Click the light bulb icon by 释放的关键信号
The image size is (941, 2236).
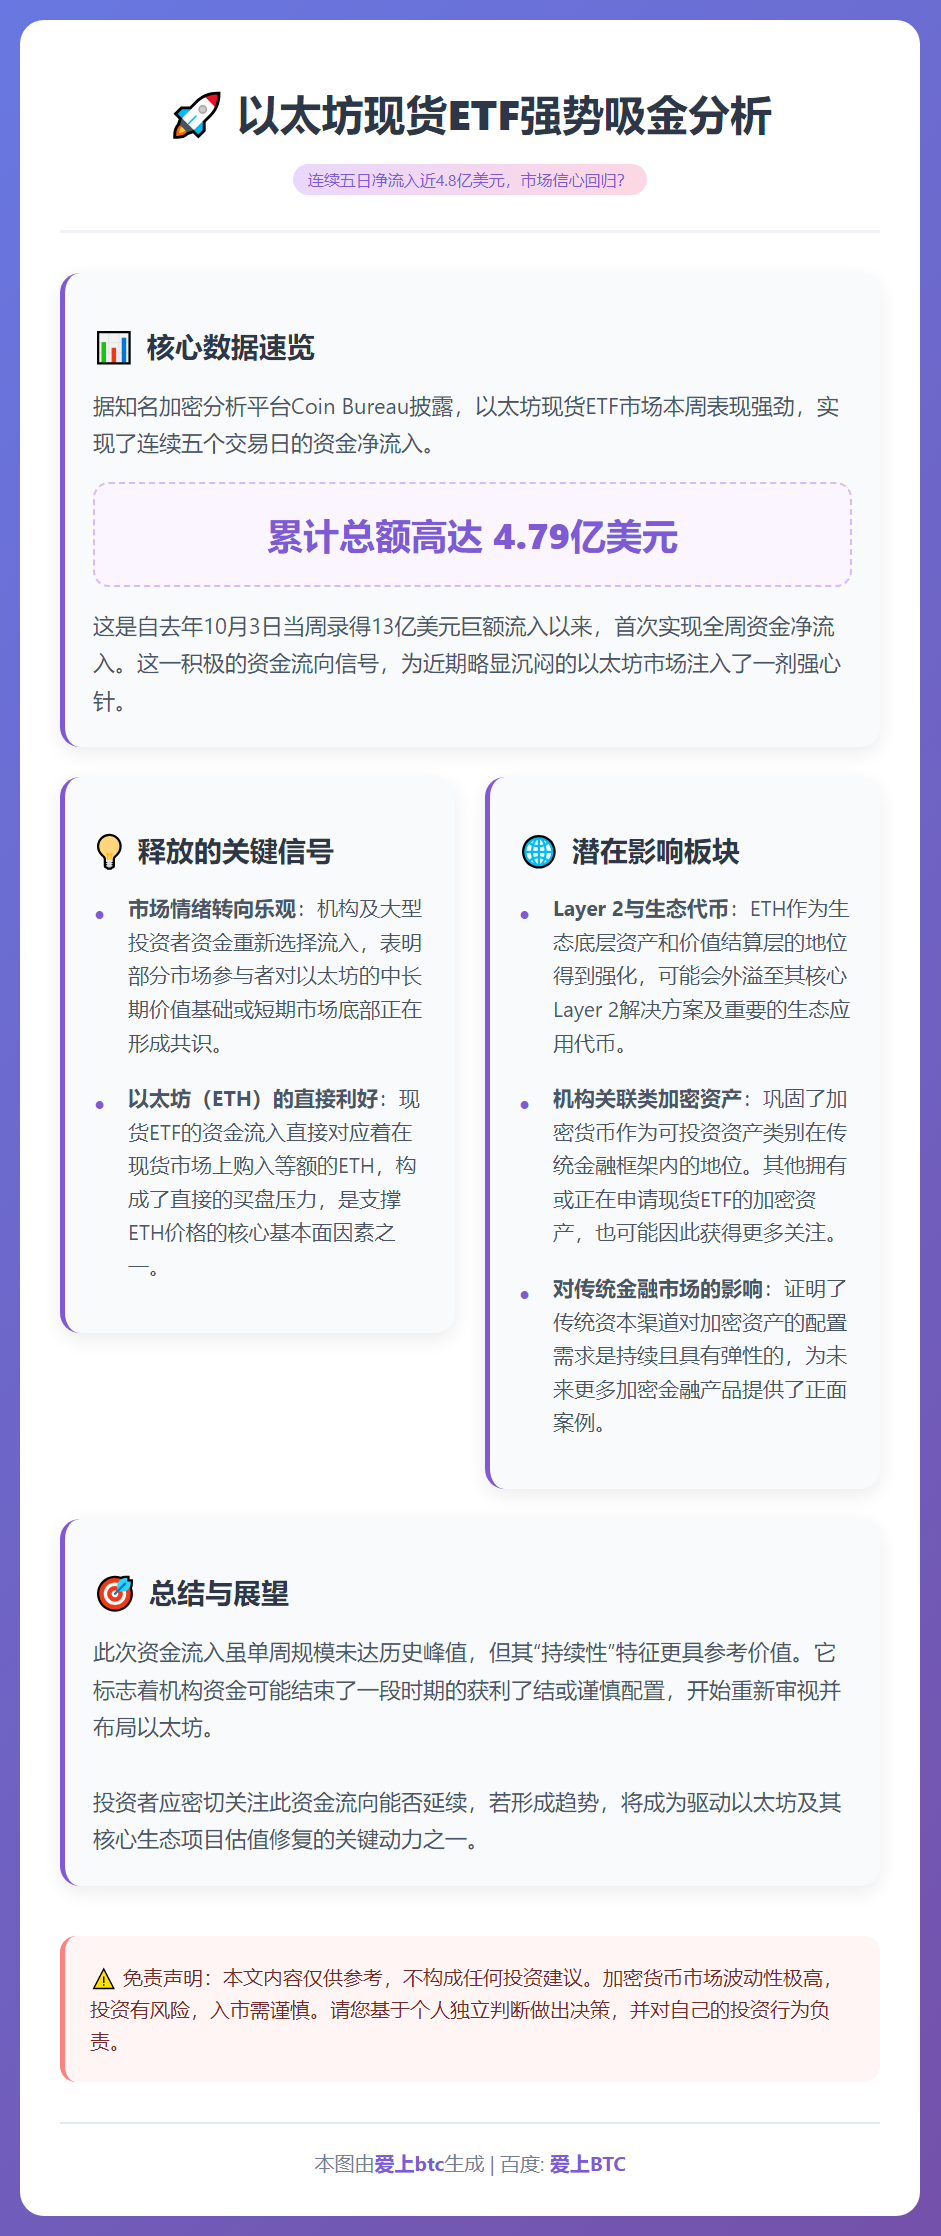coord(109,852)
